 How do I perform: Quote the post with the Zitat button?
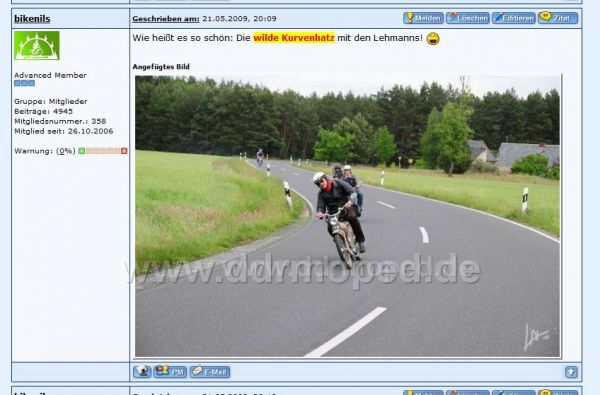558,18
